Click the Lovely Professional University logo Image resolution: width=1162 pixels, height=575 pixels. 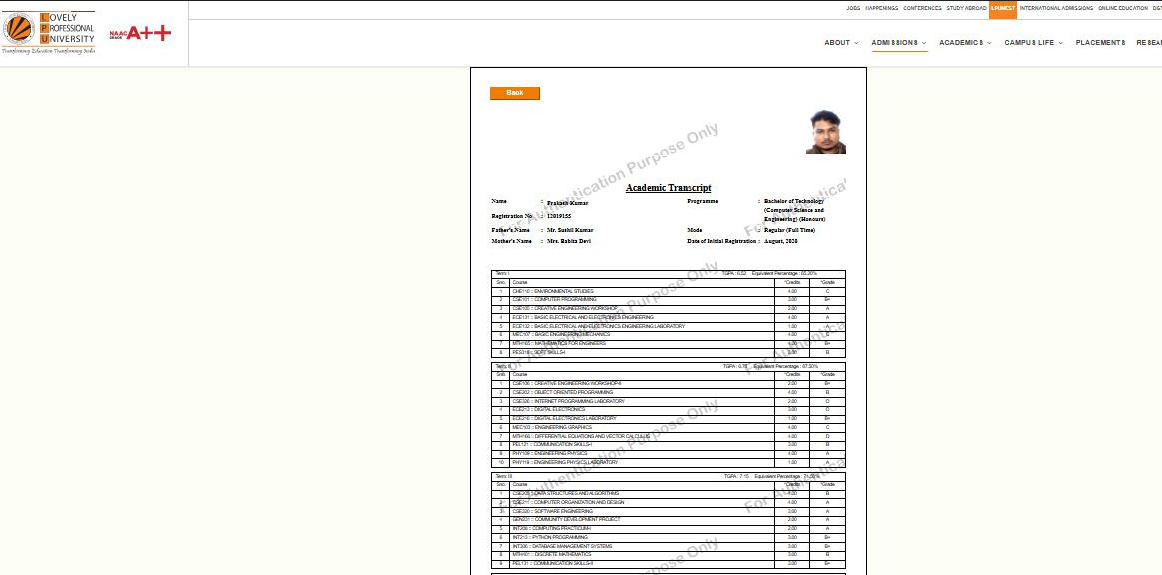(x=49, y=34)
